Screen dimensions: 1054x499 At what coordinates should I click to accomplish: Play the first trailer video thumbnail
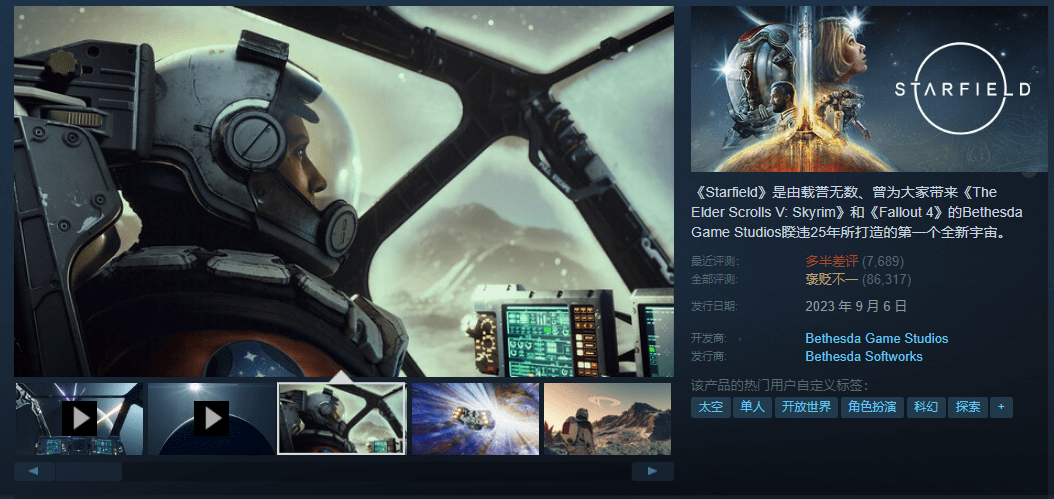[79, 418]
